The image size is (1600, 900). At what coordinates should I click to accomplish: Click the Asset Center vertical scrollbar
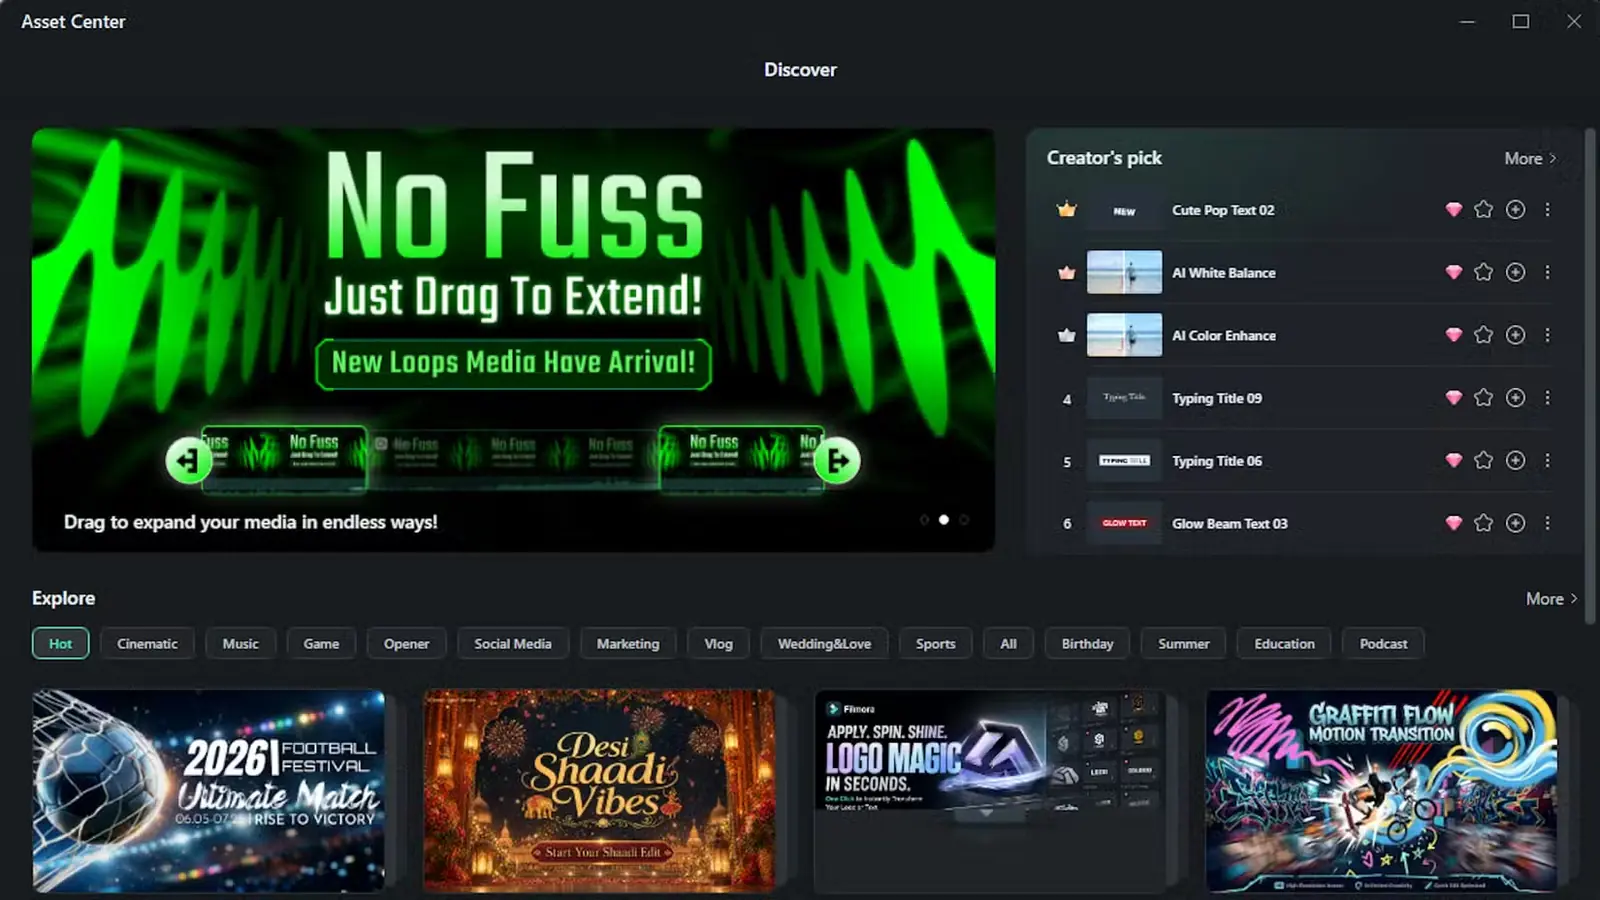(1590, 375)
